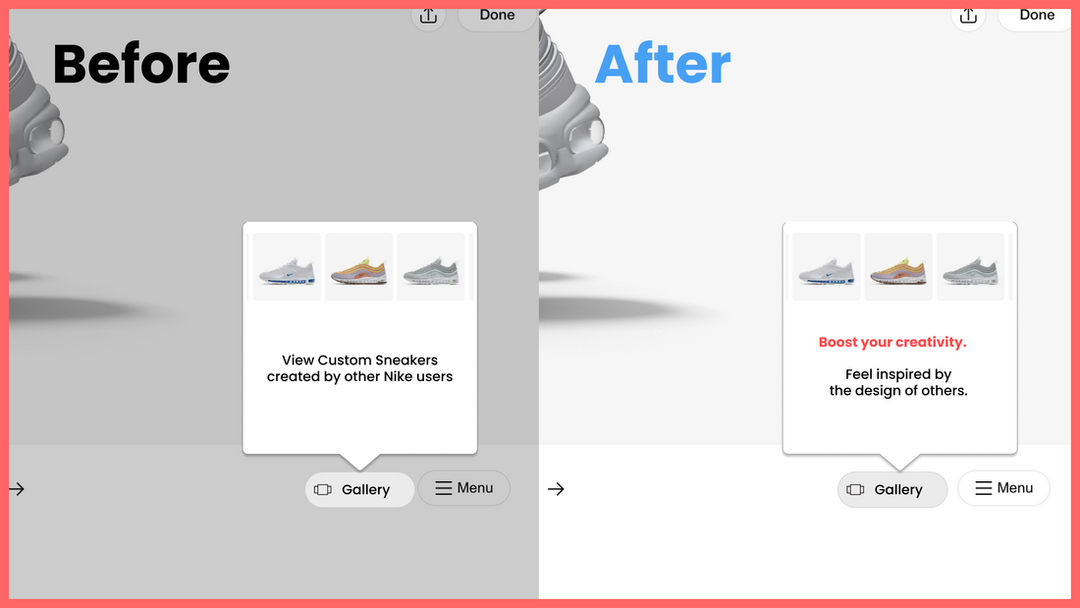Click the red "Boost your creativity." text

892,342
